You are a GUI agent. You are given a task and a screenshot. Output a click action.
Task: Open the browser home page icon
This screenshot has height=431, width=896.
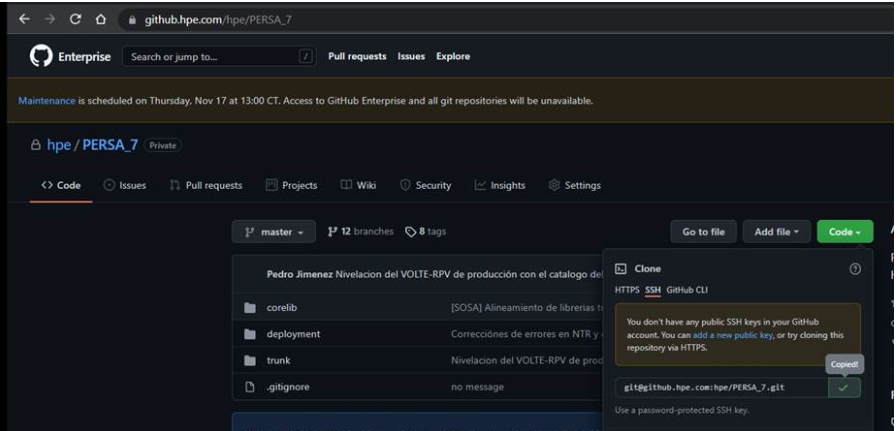tap(101, 19)
